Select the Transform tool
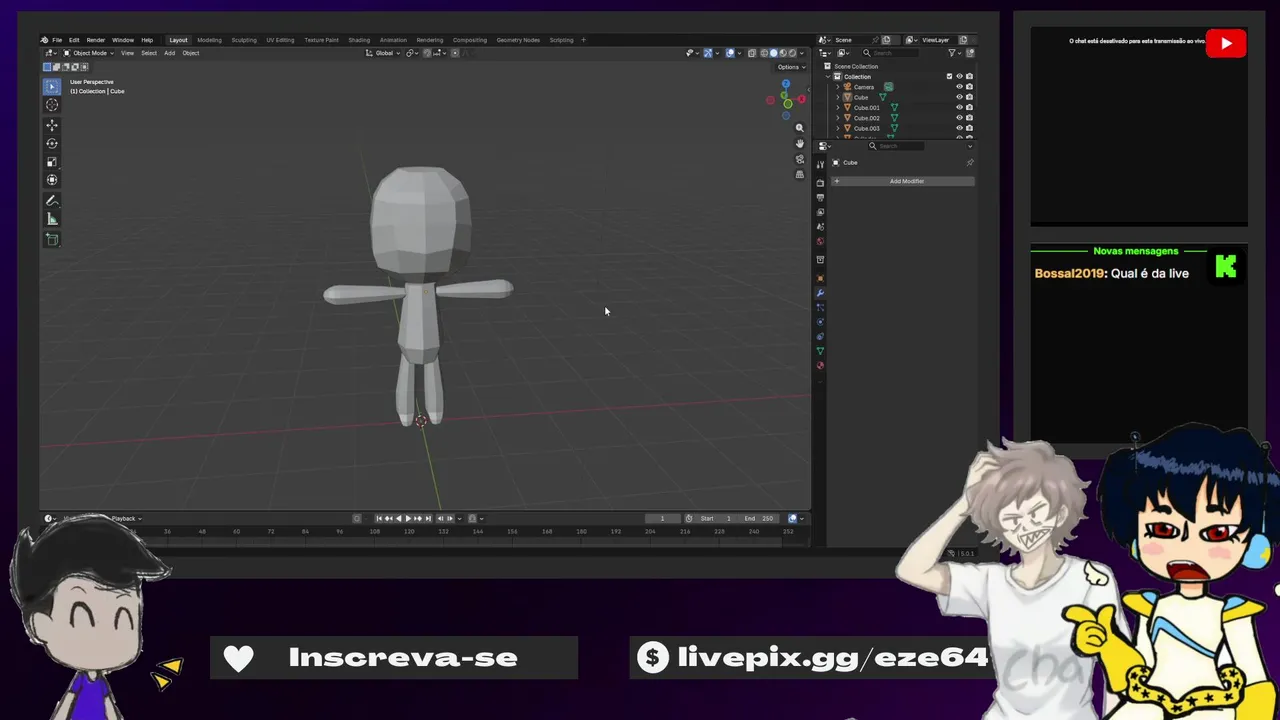 click(52, 180)
